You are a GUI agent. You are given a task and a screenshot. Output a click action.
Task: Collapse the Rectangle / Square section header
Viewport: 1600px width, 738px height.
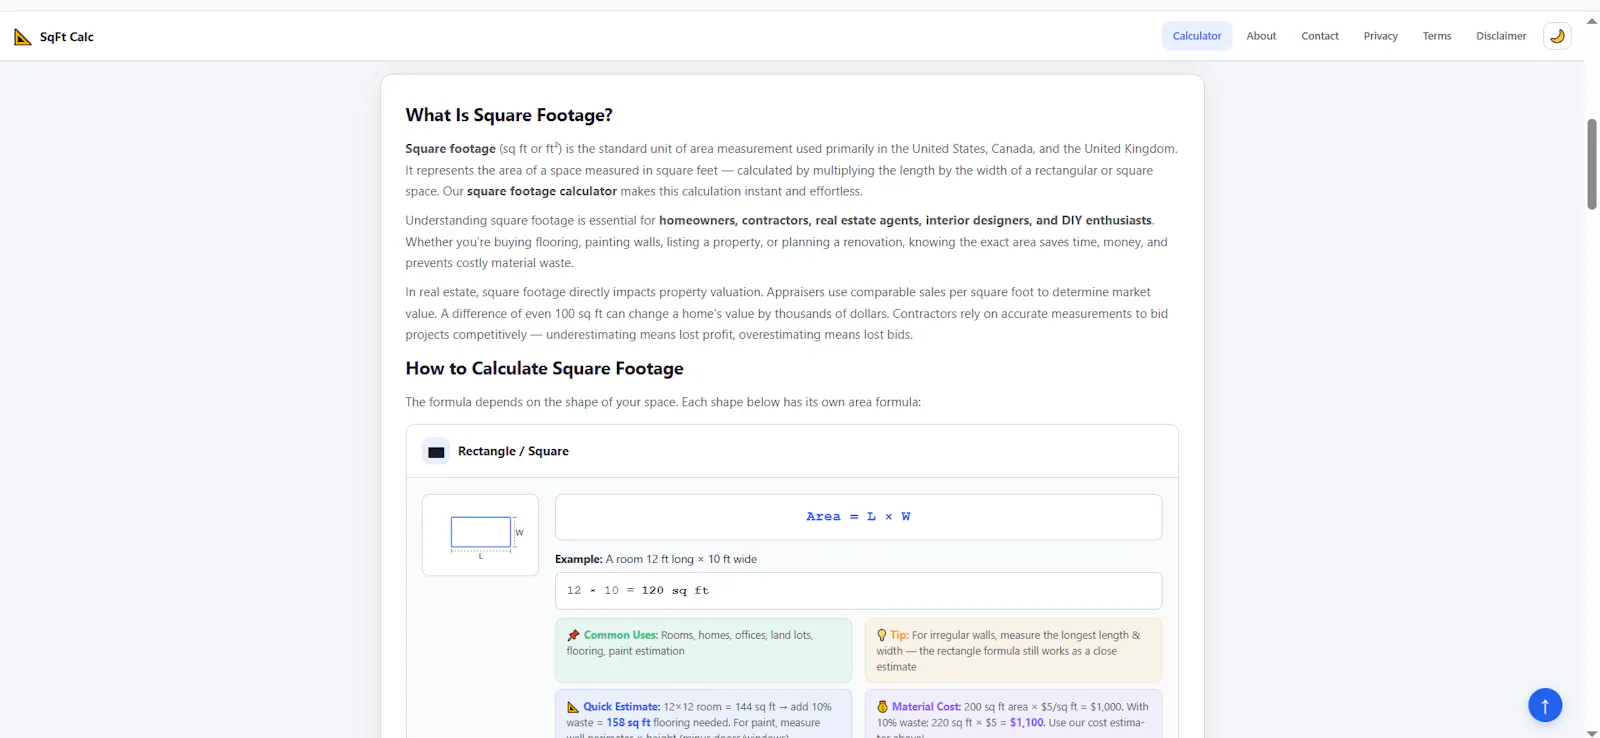click(x=792, y=451)
